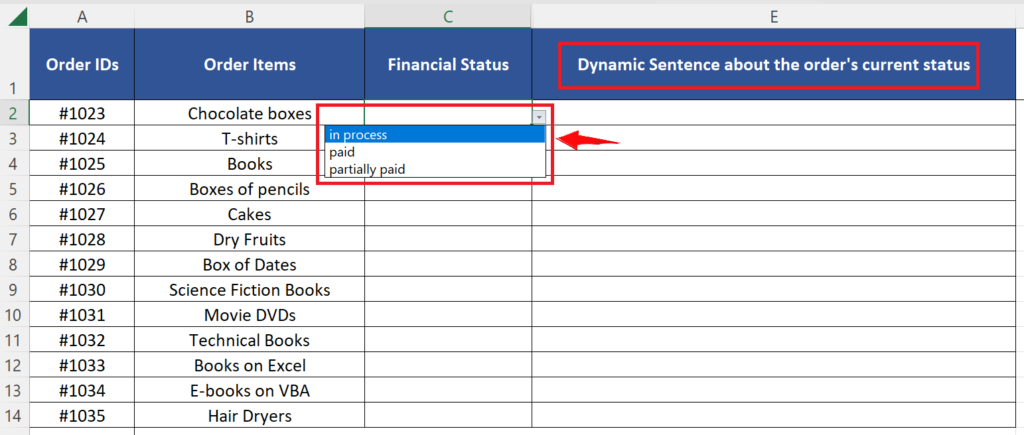Open the dropdown arrow in cell C2
This screenshot has height=435, width=1024.
point(539,116)
